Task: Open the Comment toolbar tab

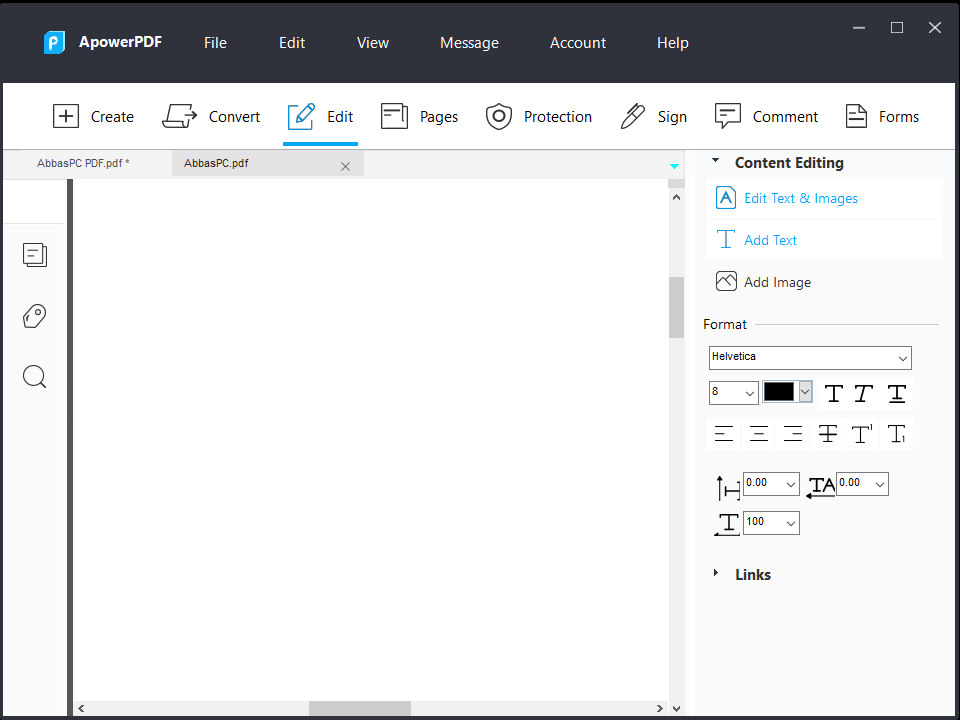Action: (x=766, y=116)
